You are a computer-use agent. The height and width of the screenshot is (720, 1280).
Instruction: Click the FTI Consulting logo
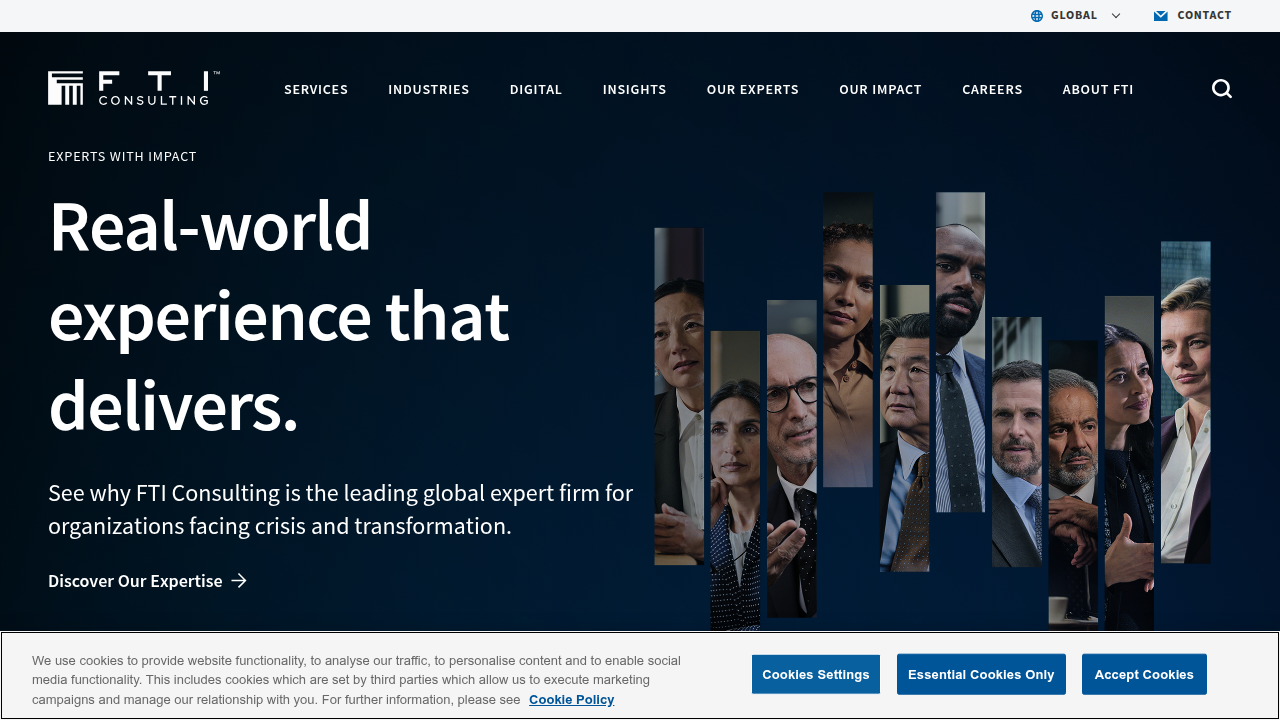(x=134, y=88)
